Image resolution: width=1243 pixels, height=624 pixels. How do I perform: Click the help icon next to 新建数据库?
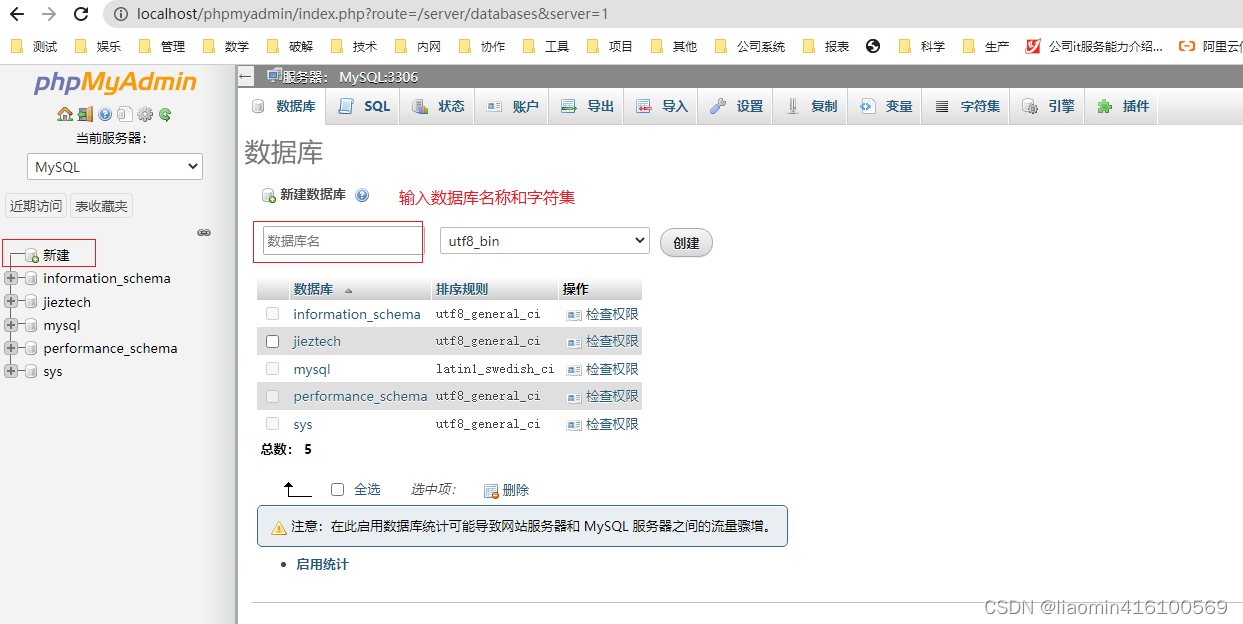(x=362, y=195)
